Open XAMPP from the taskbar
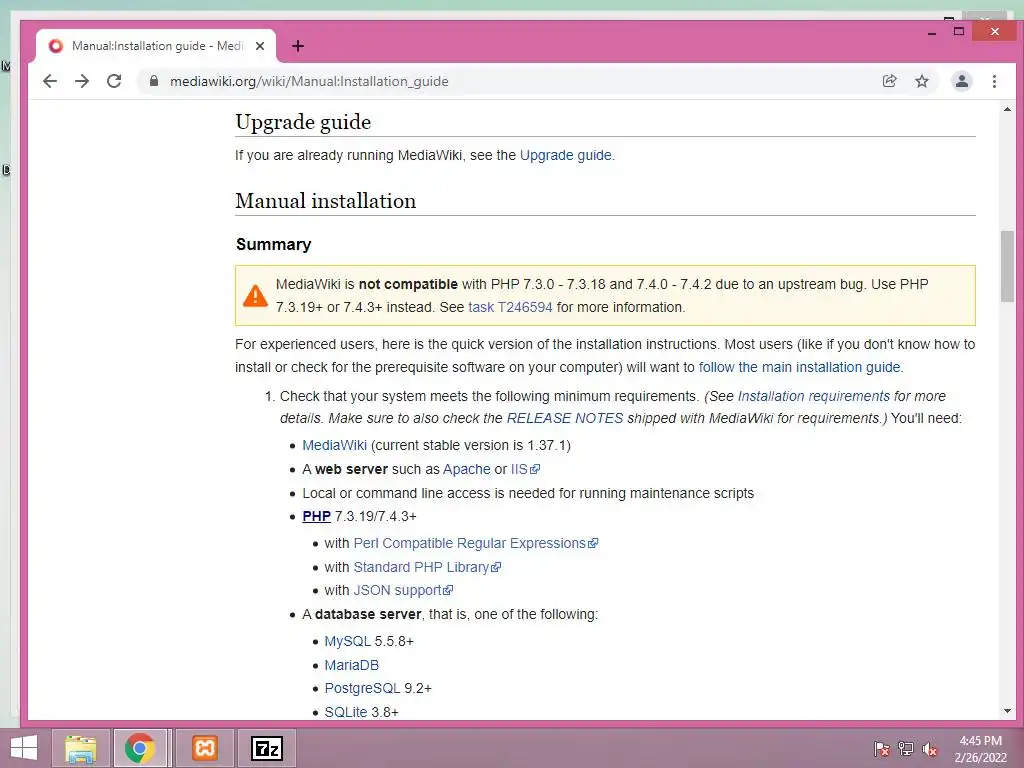The width and height of the screenshot is (1024, 768). 204,748
